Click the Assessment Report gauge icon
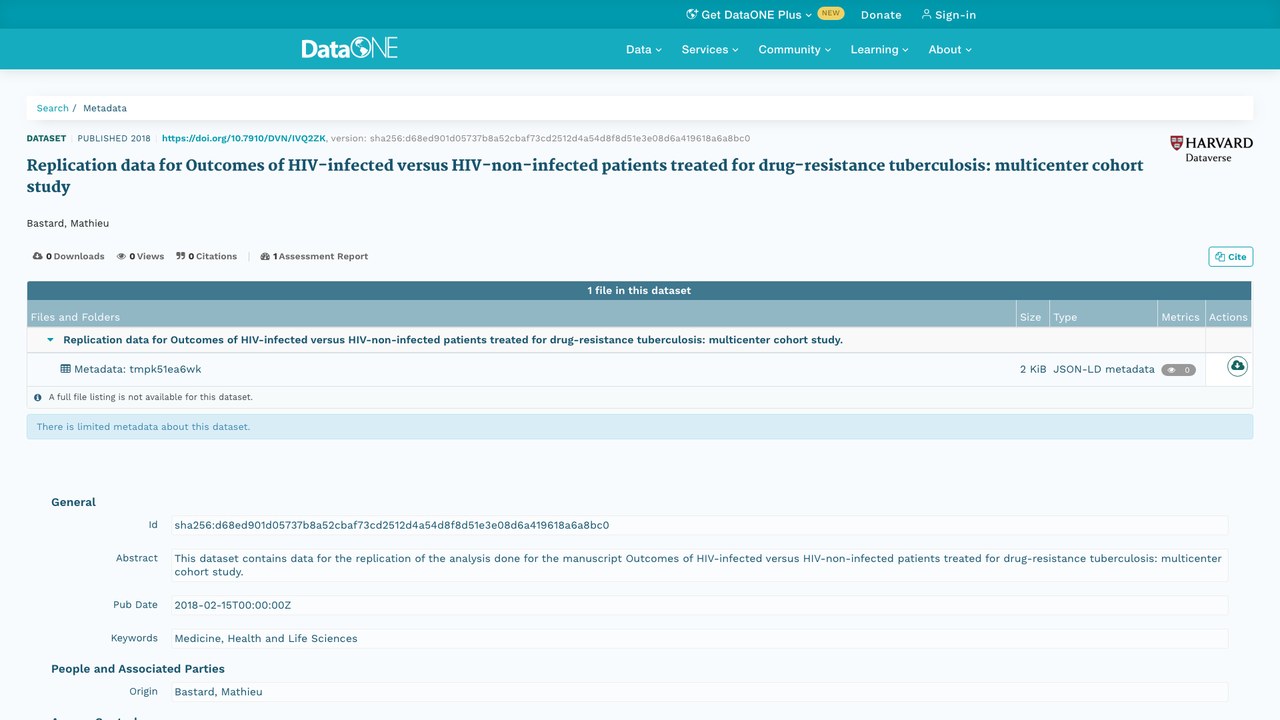 (x=265, y=256)
